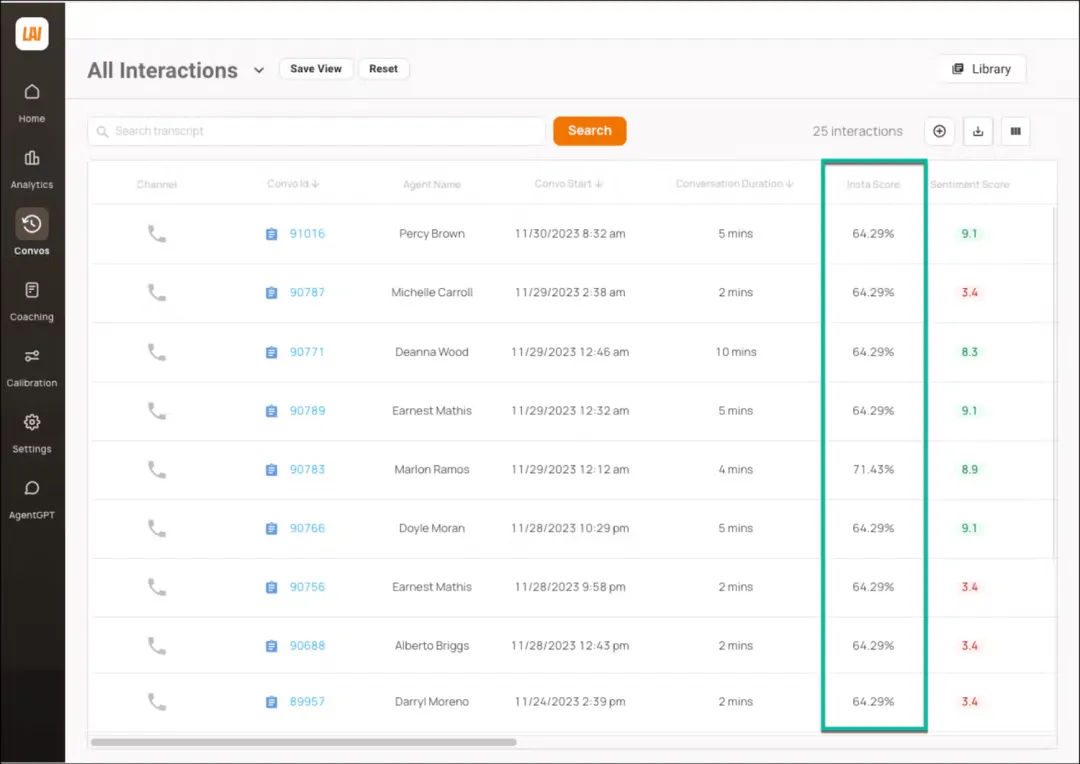Open conversation 90771 link

pyautogui.click(x=307, y=352)
